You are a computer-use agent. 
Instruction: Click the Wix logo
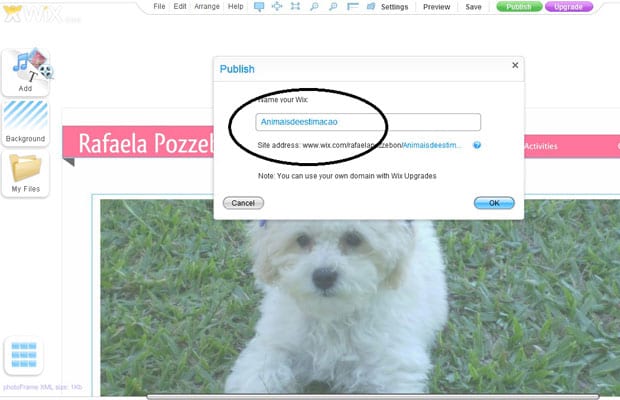tap(33, 14)
